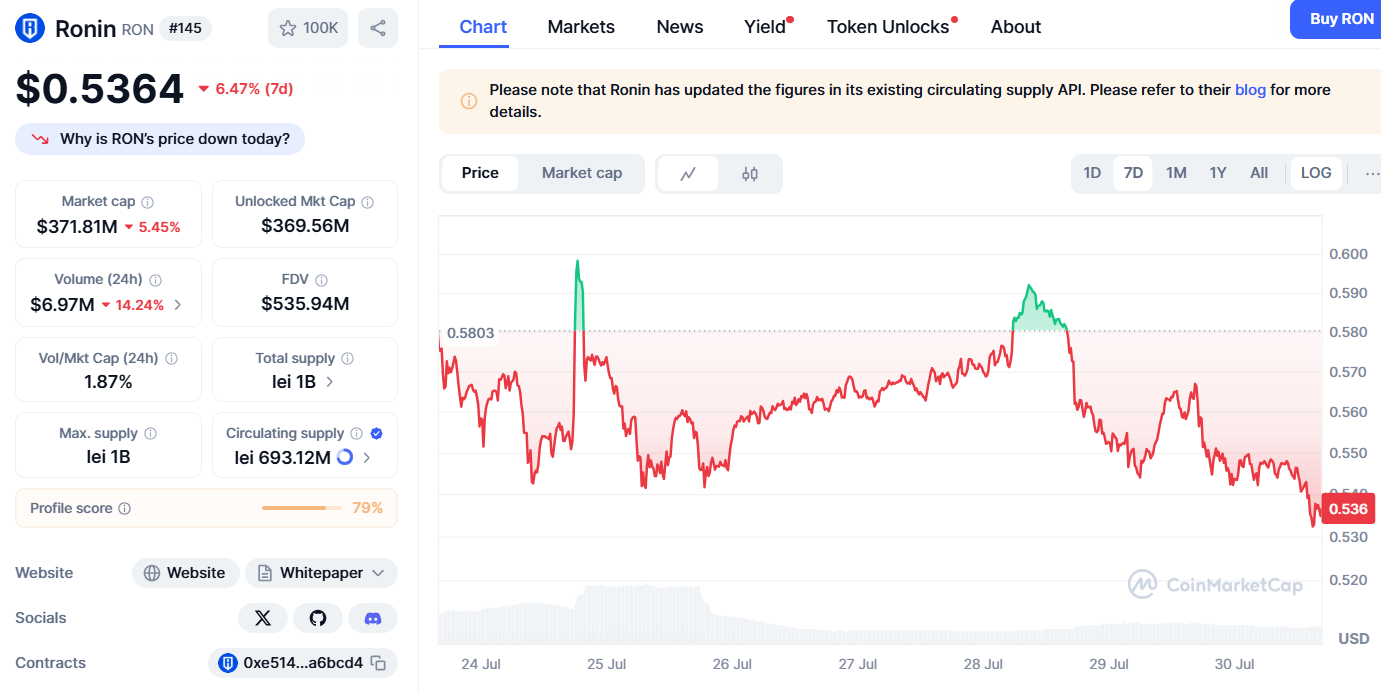Select the 7D time range
Image resolution: width=1381 pixels, height=692 pixels.
pos(1133,173)
